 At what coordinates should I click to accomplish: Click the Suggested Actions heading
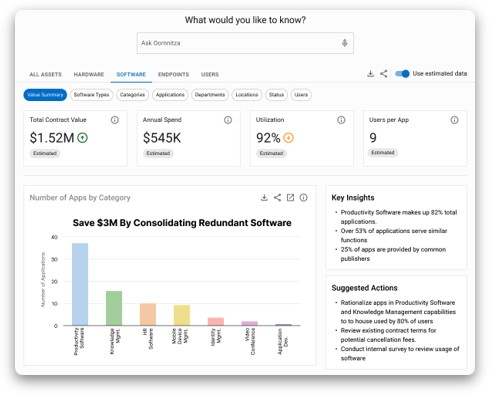click(x=364, y=288)
